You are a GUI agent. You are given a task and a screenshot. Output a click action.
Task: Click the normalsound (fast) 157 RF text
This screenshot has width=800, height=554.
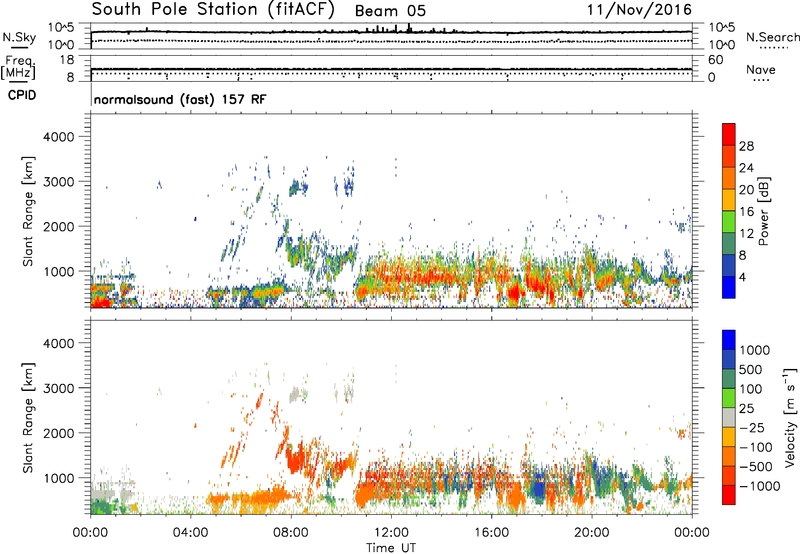pyautogui.click(x=180, y=99)
